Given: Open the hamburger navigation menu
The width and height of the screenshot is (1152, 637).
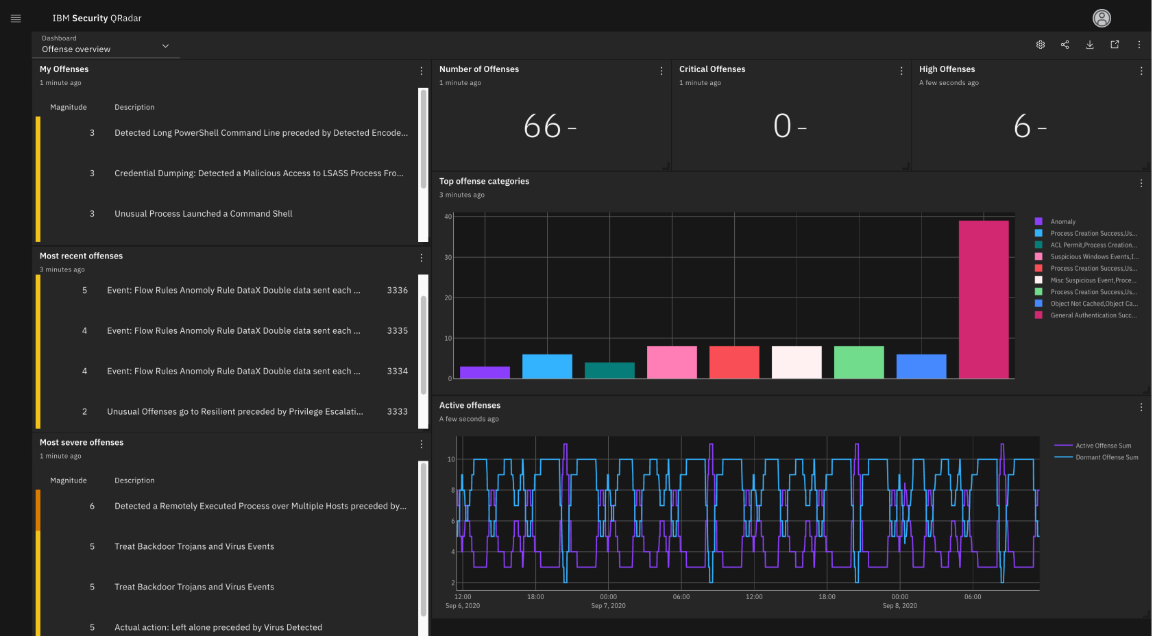Looking at the screenshot, I should click(x=15, y=18).
